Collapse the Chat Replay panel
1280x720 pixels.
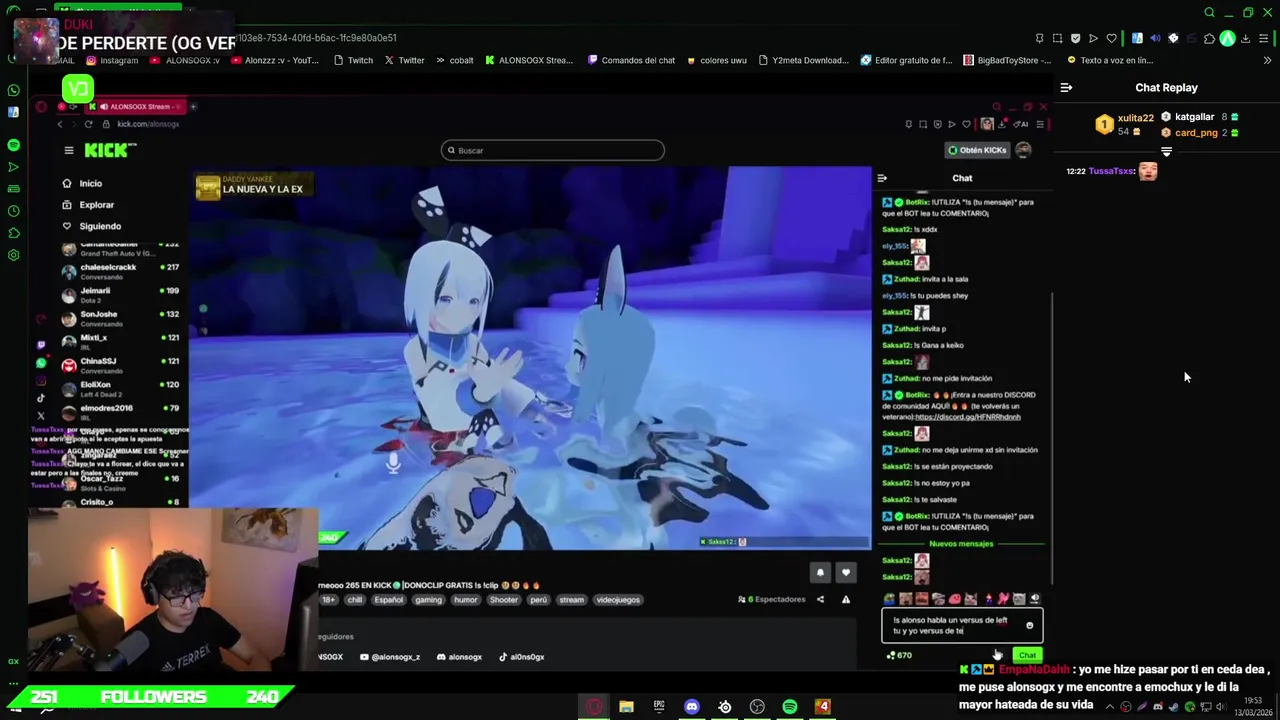[x=1066, y=88]
